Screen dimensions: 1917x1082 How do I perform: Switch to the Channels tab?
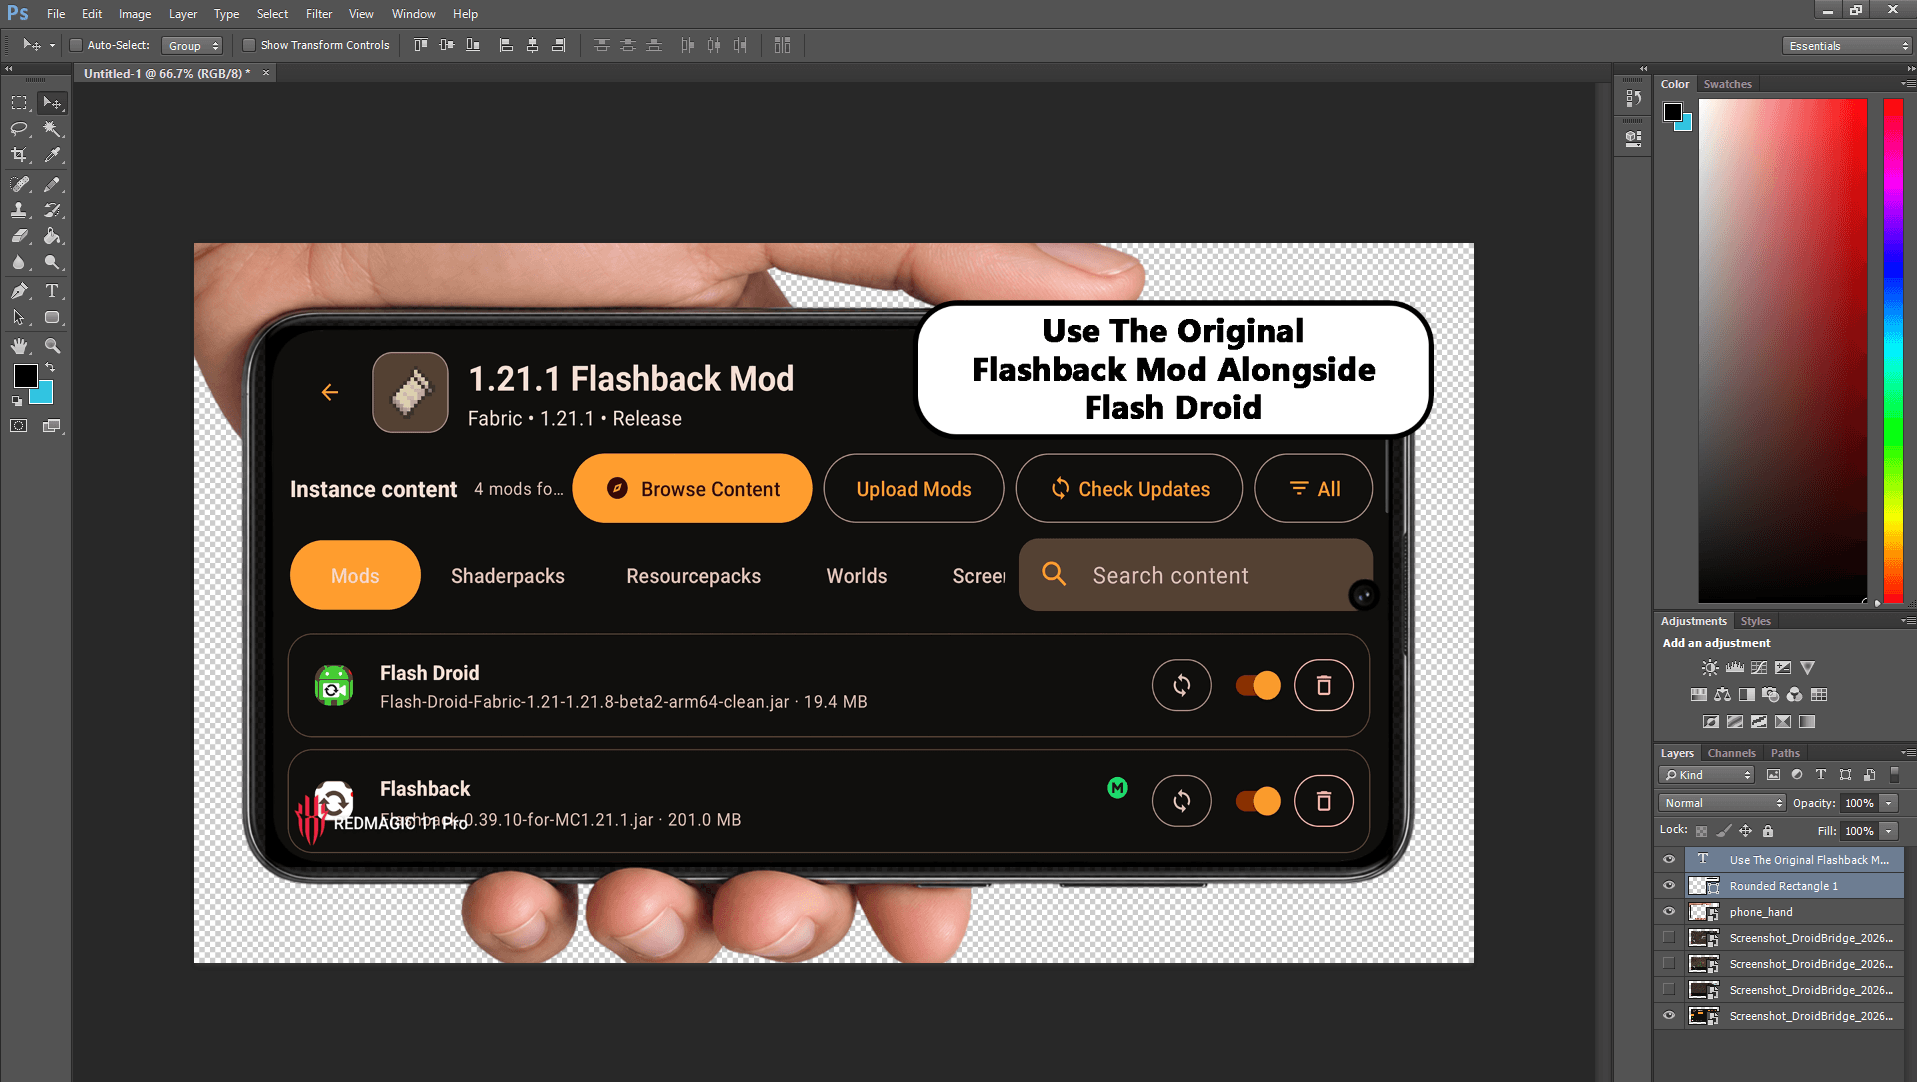pos(1731,753)
